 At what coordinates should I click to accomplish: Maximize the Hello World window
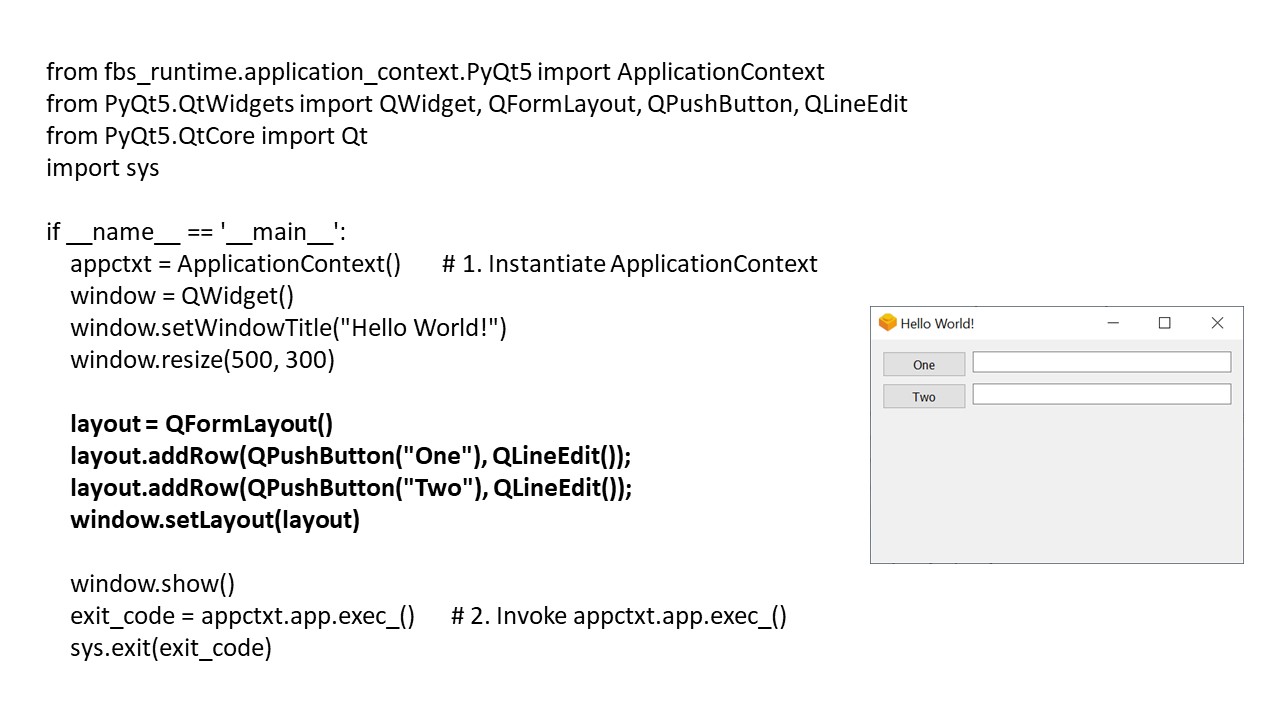(x=1164, y=323)
